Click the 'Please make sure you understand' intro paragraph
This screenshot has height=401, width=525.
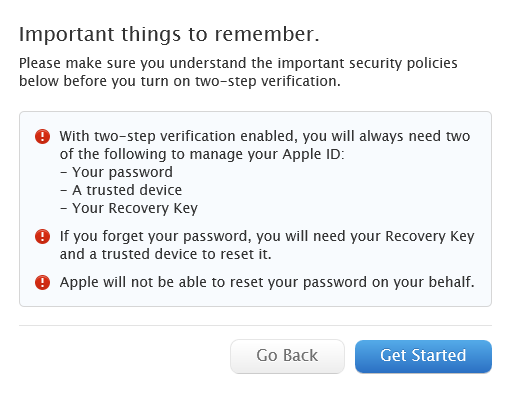[x=238, y=72]
